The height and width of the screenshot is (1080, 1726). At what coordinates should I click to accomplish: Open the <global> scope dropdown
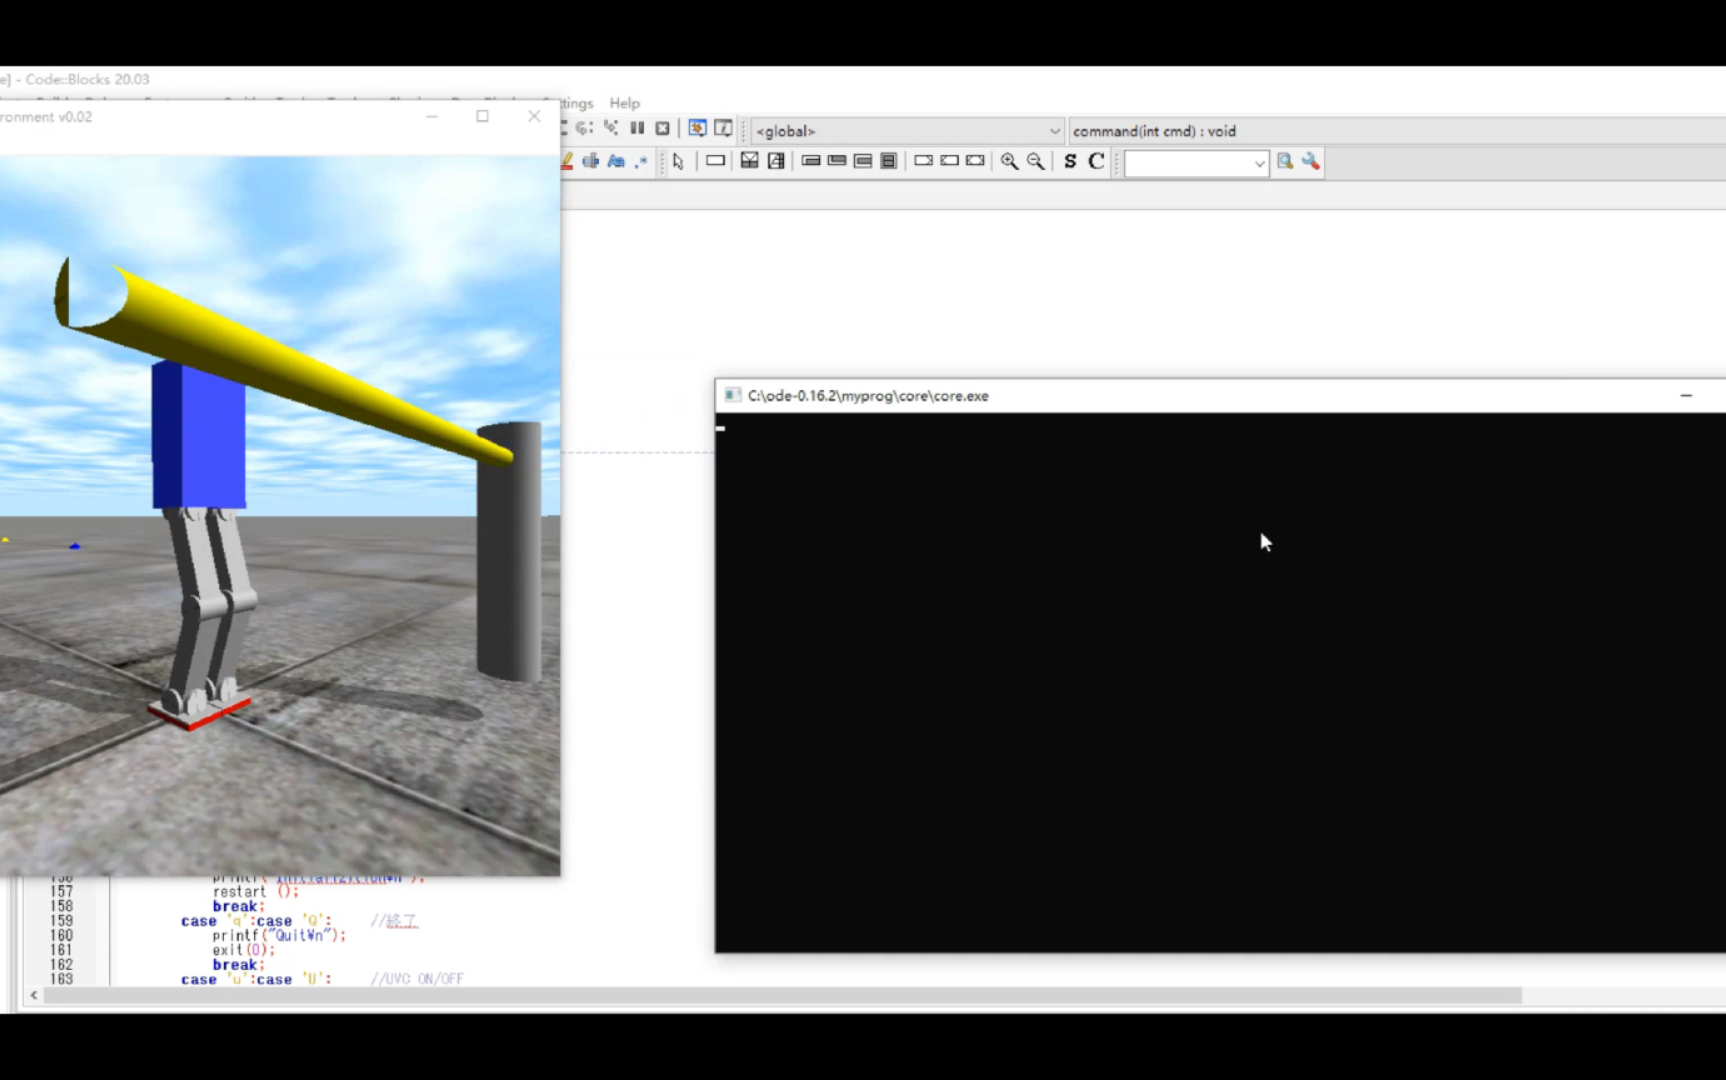click(907, 131)
